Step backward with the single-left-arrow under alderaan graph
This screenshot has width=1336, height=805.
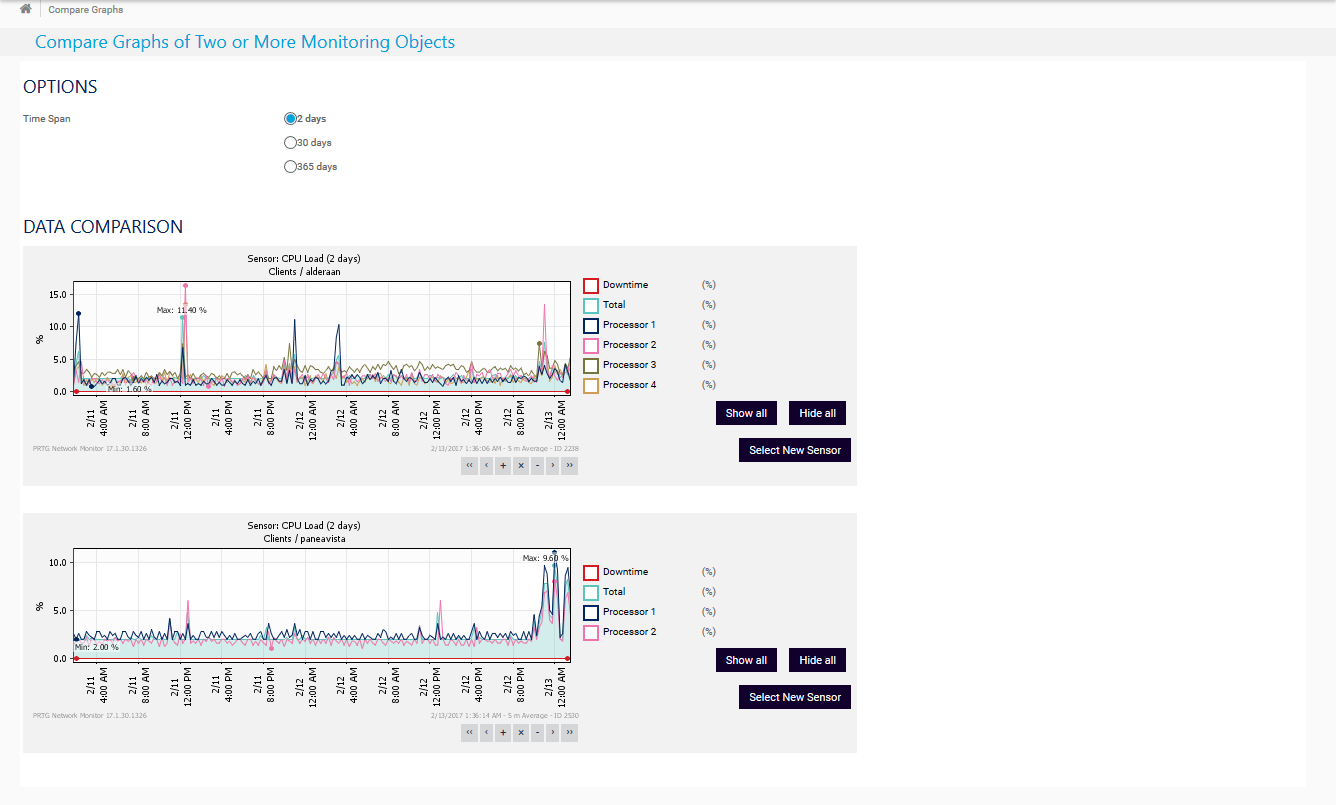[486, 465]
